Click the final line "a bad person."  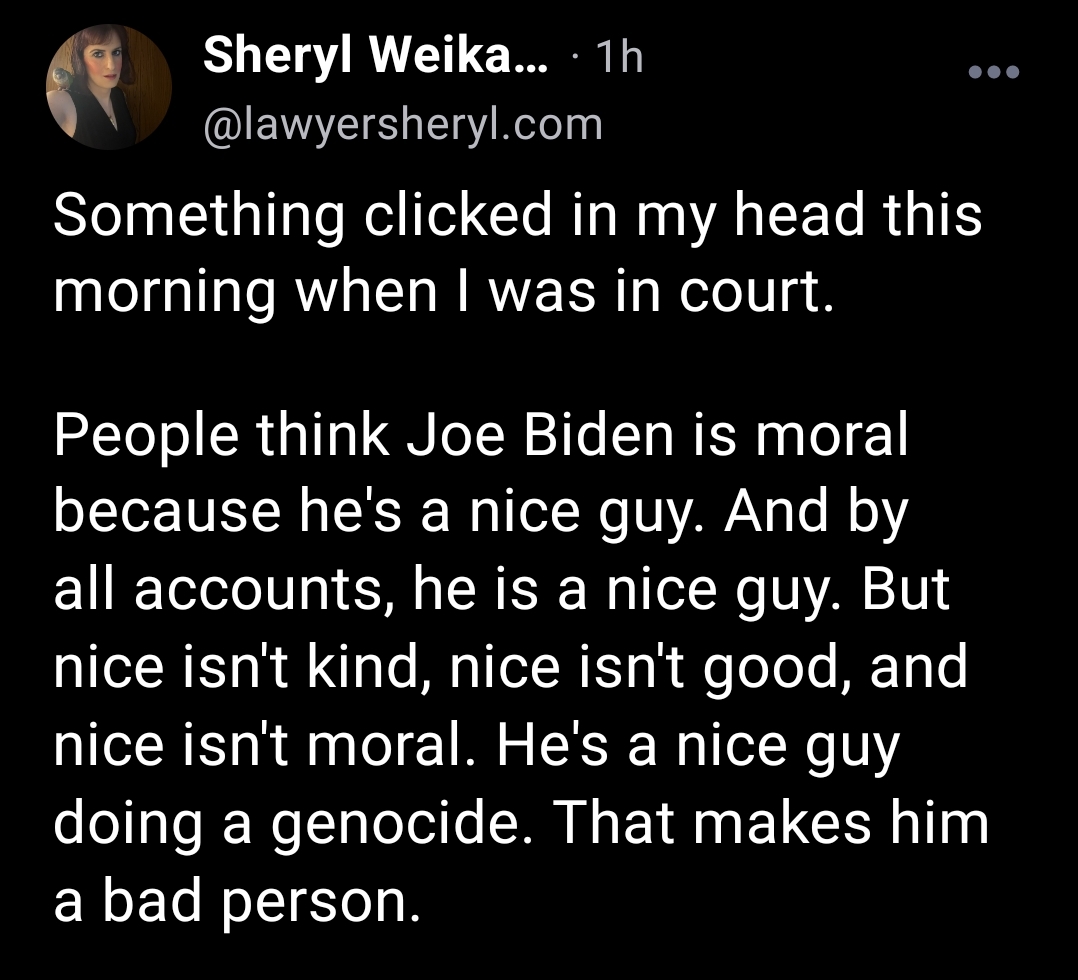236,903
